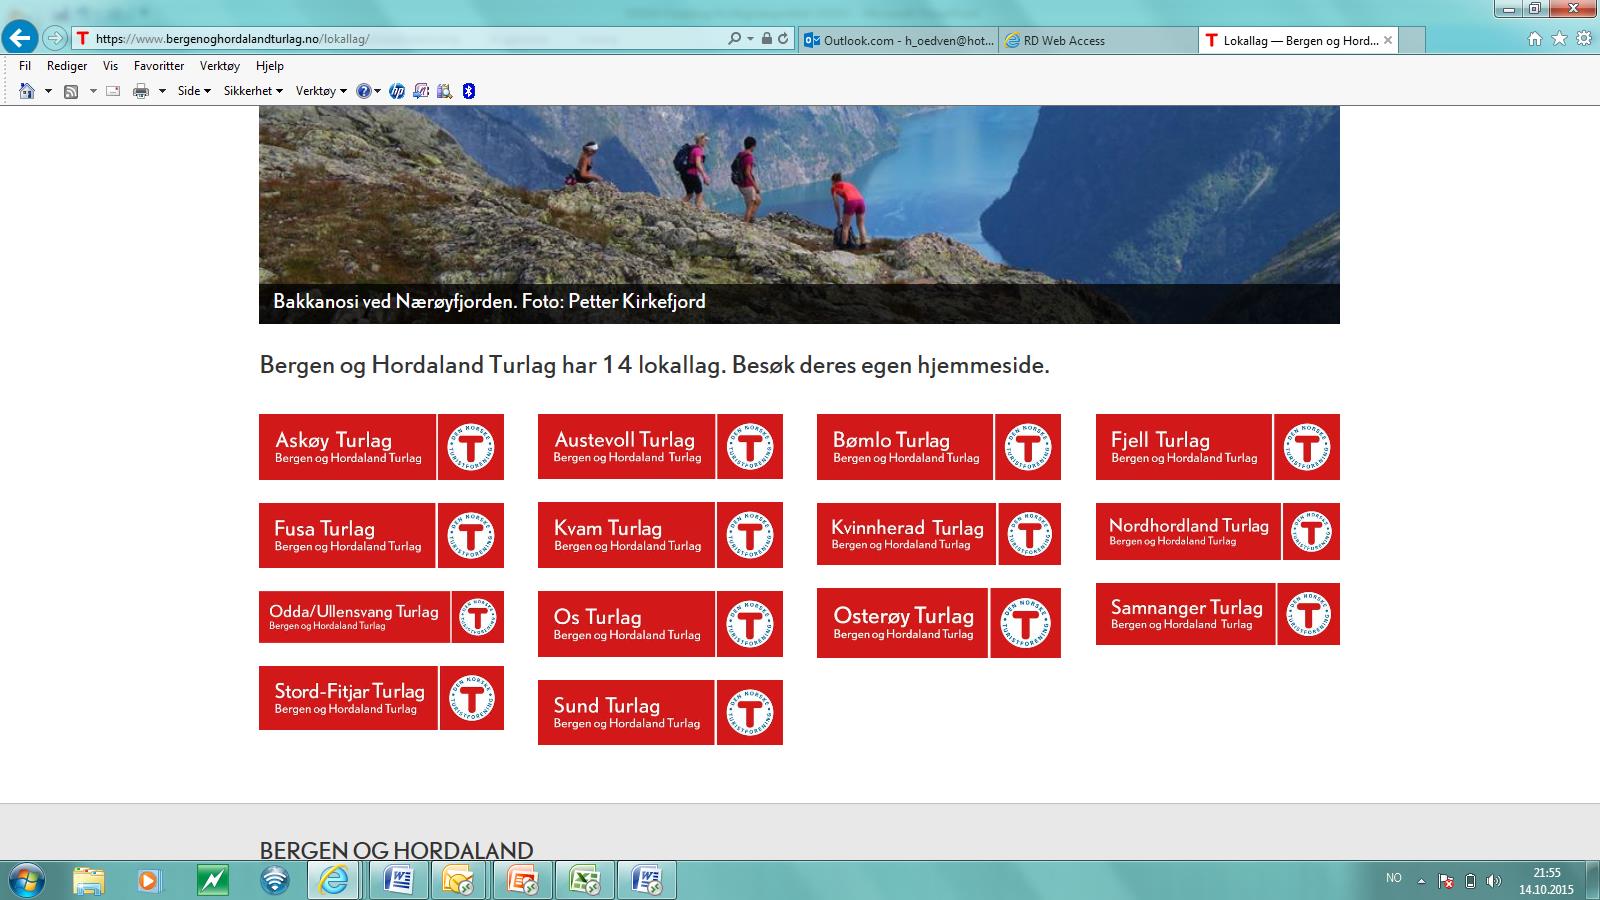
Task: Open the Verktøy menu in menu bar
Action: pyautogui.click(x=220, y=66)
